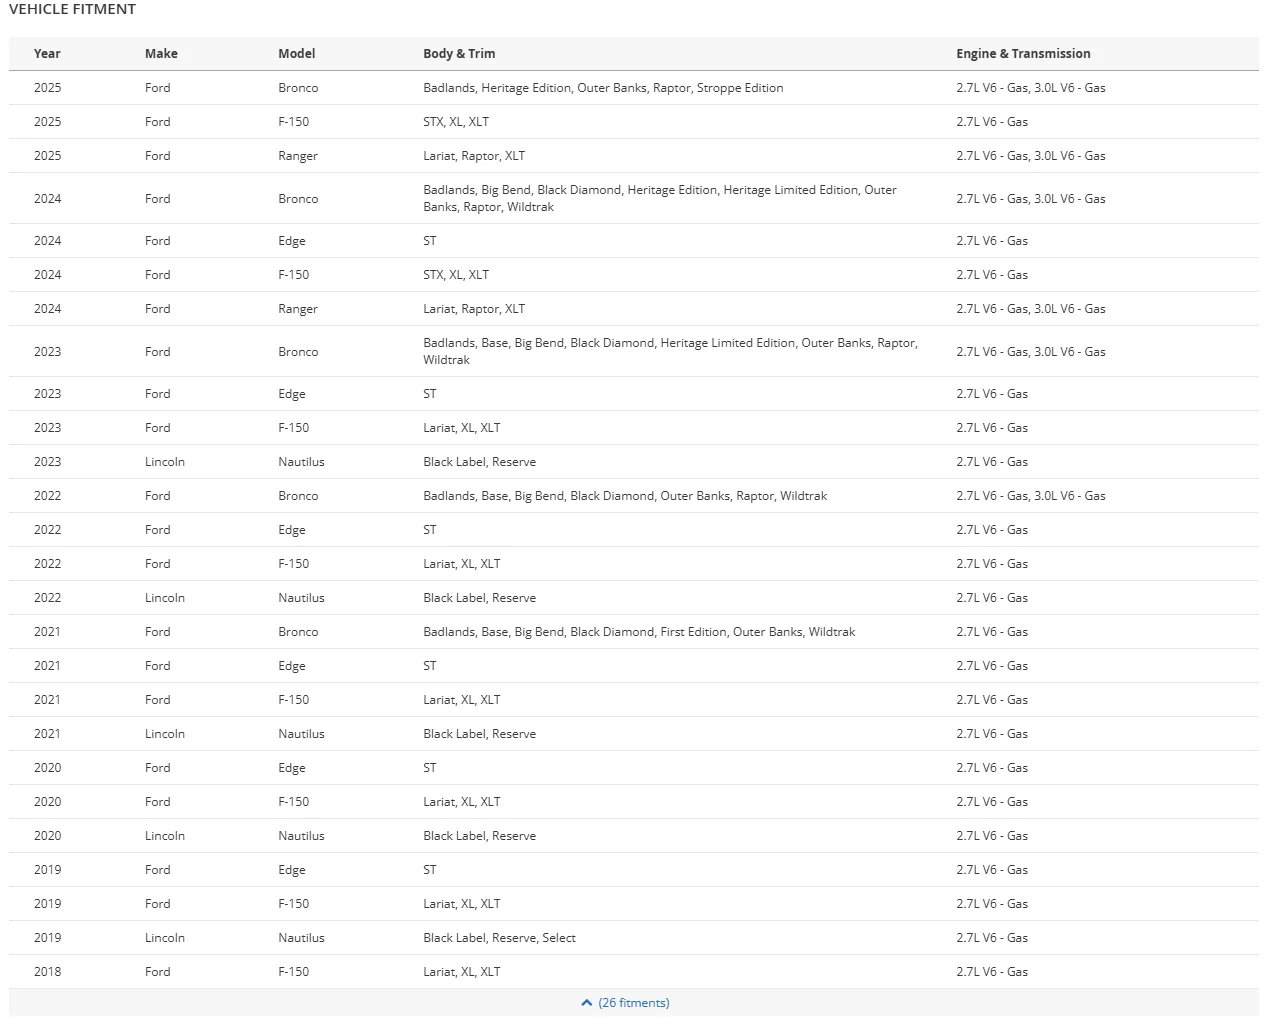Select the 2025 Bronco model cell
The image size is (1264, 1026).
(298, 88)
